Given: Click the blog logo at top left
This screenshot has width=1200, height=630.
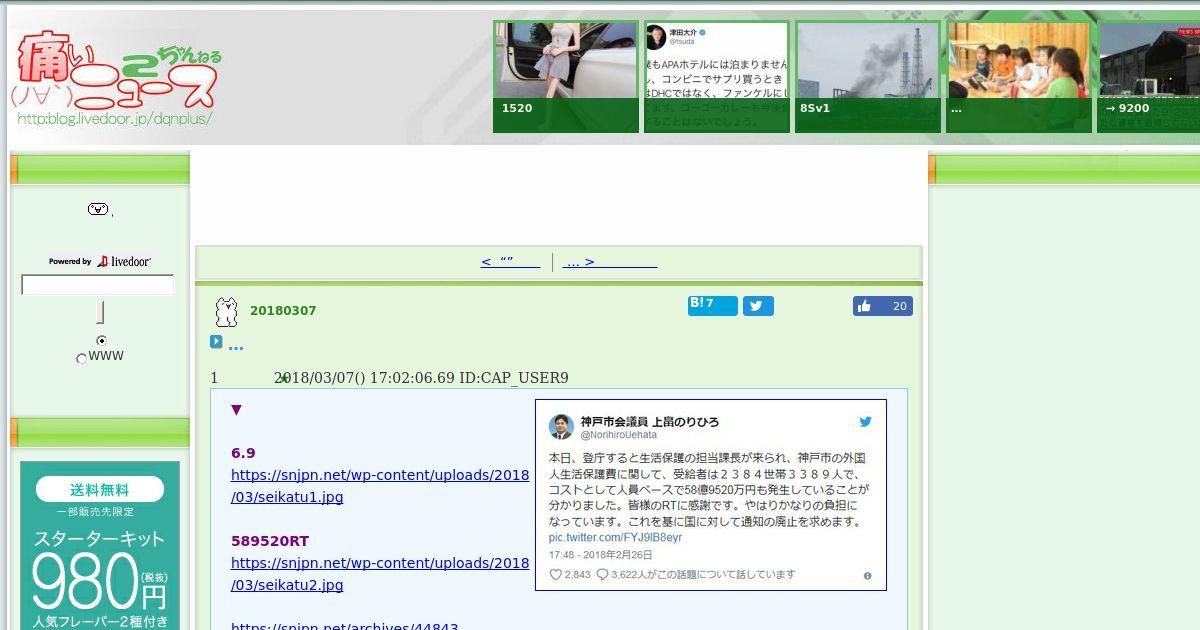Looking at the screenshot, I should click(117, 80).
